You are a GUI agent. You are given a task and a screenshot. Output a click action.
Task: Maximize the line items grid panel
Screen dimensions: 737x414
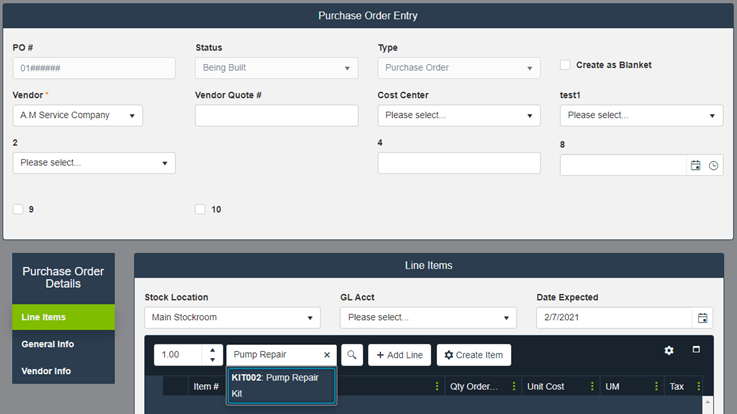coord(697,350)
